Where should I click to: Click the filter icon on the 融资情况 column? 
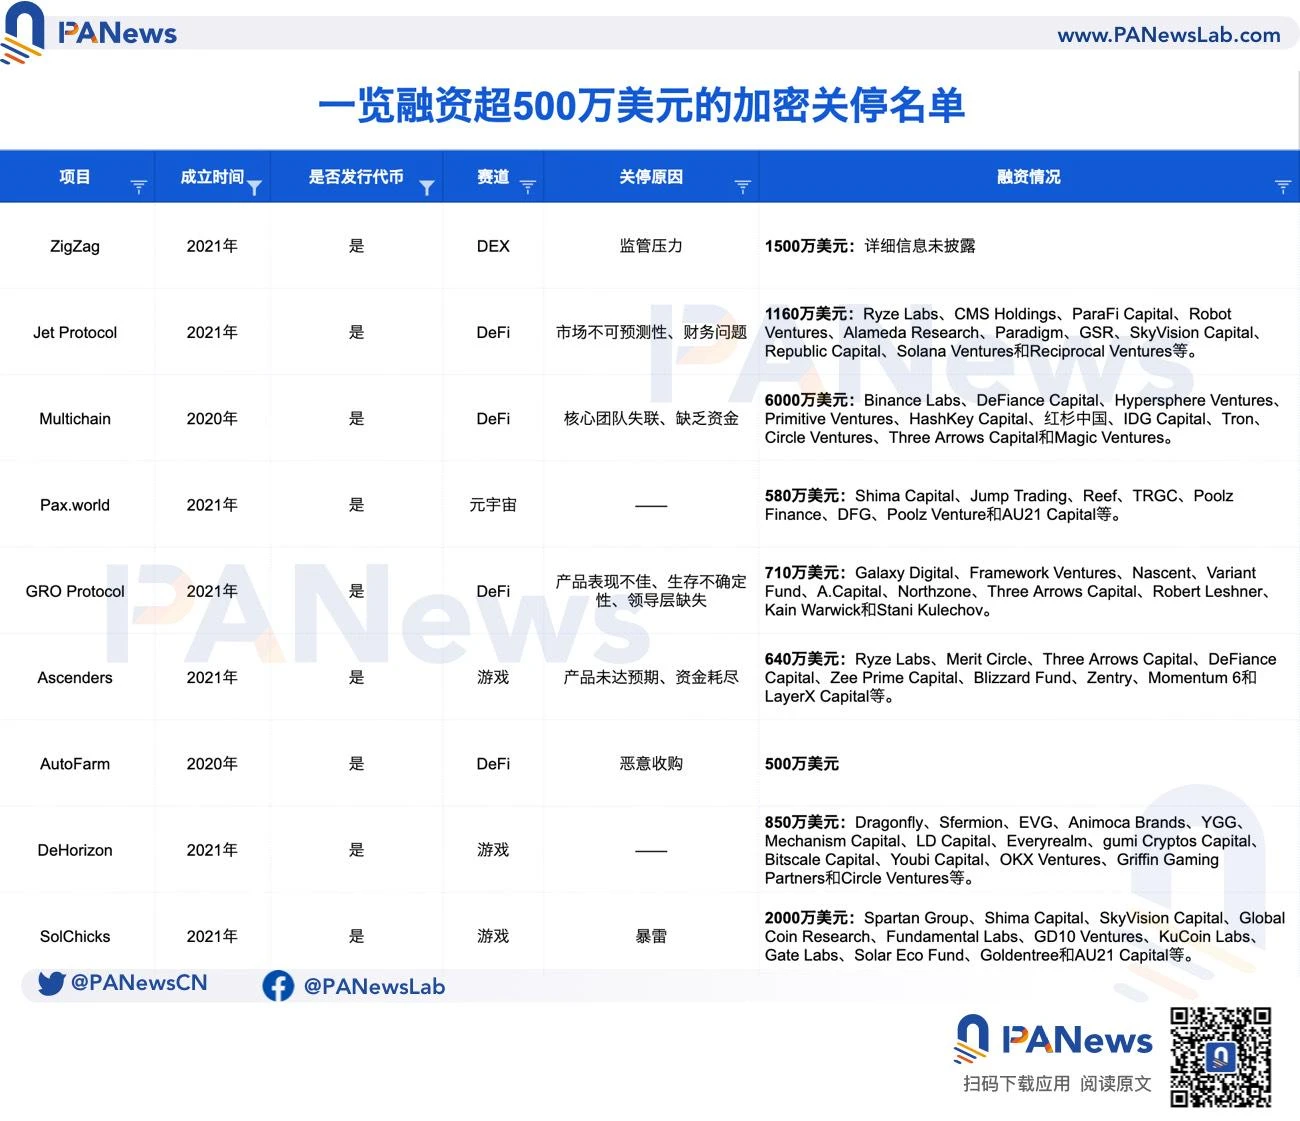click(x=1282, y=186)
